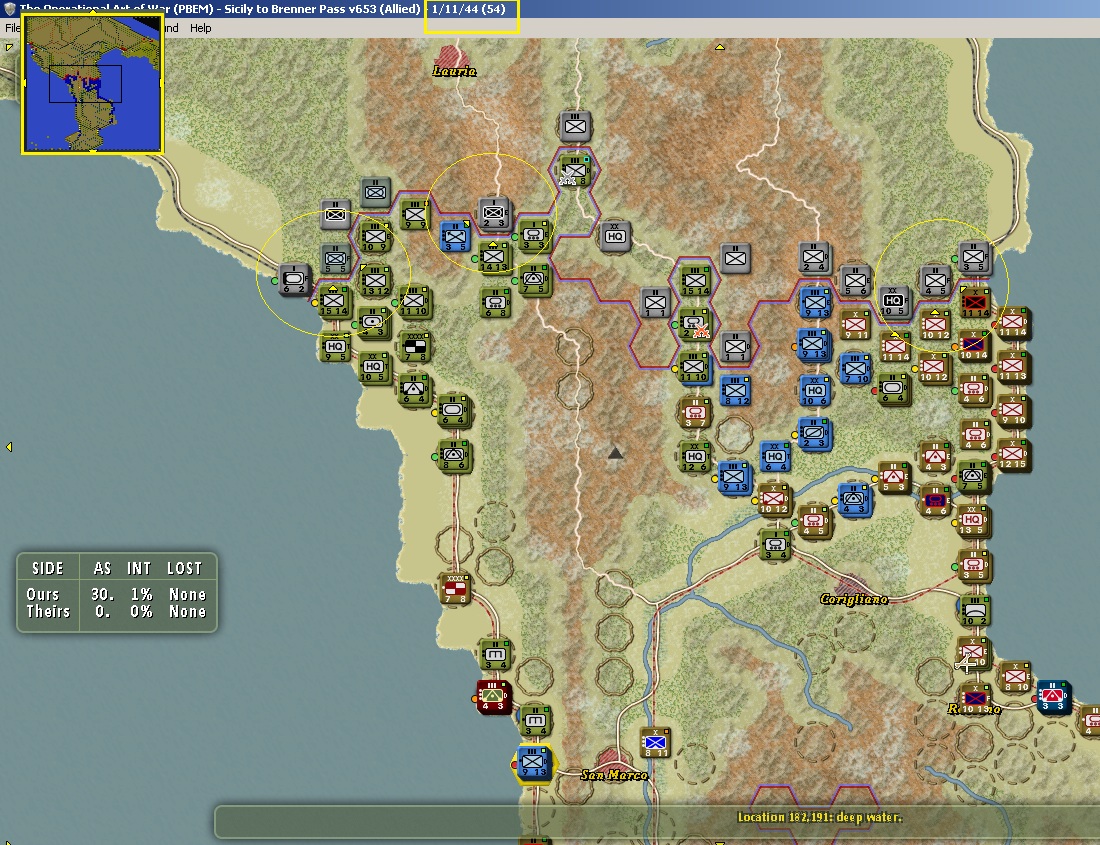Select the gray infantry regiment below Lauria
This screenshot has width=1100, height=845.
575,126
